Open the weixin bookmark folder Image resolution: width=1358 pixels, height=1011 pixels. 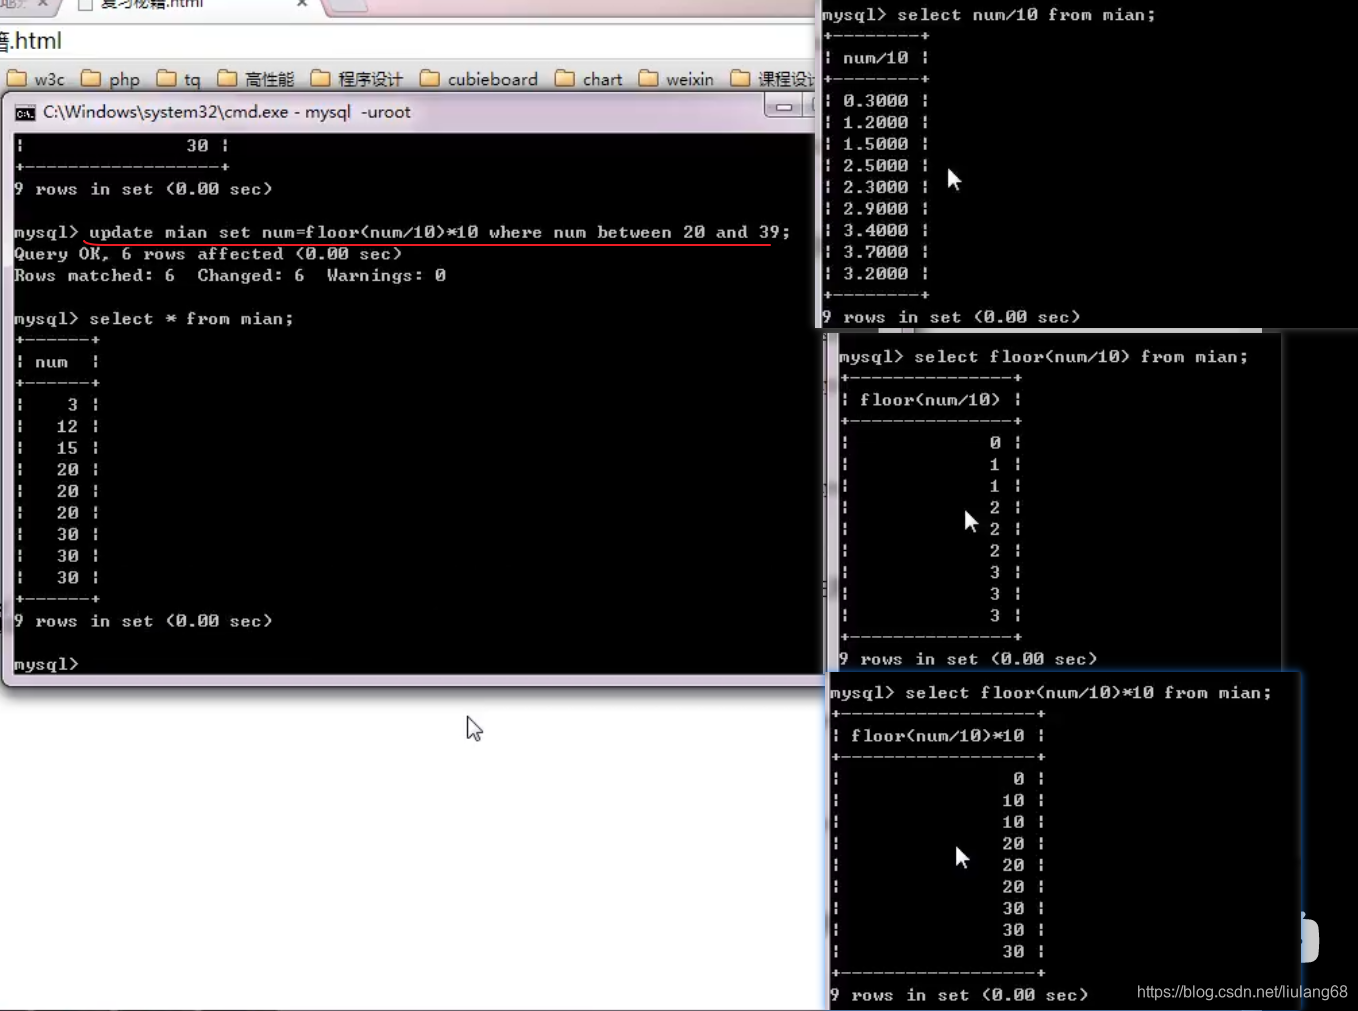(677, 79)
